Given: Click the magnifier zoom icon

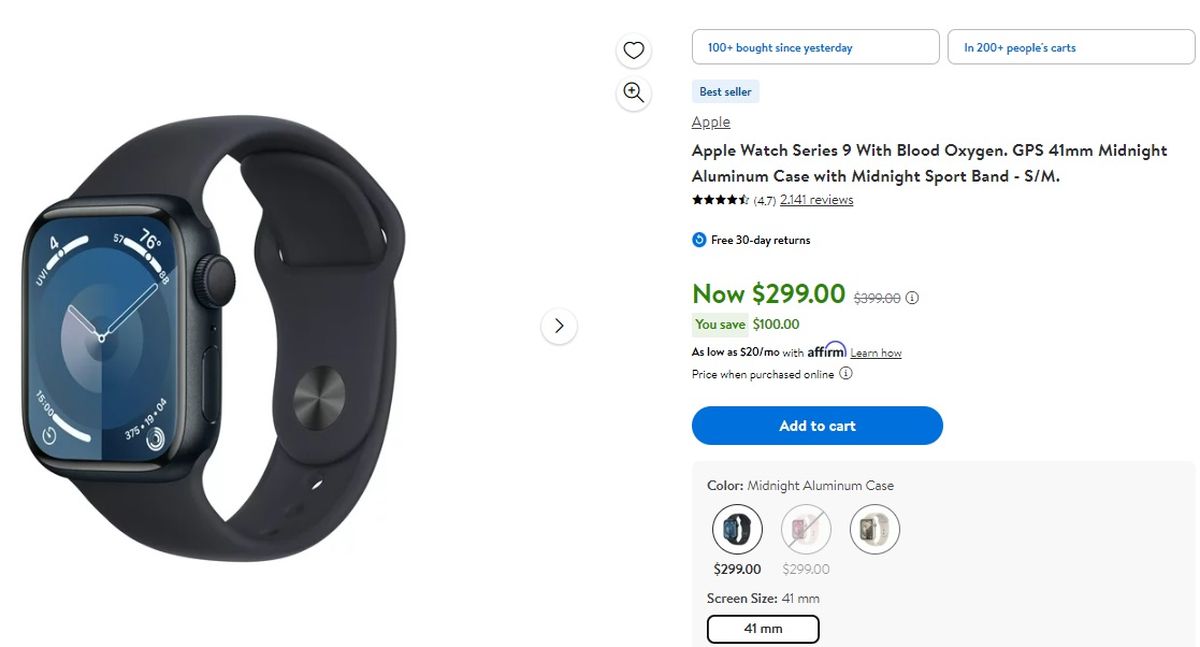Looking at the screenshot, I should coord(633,93).
